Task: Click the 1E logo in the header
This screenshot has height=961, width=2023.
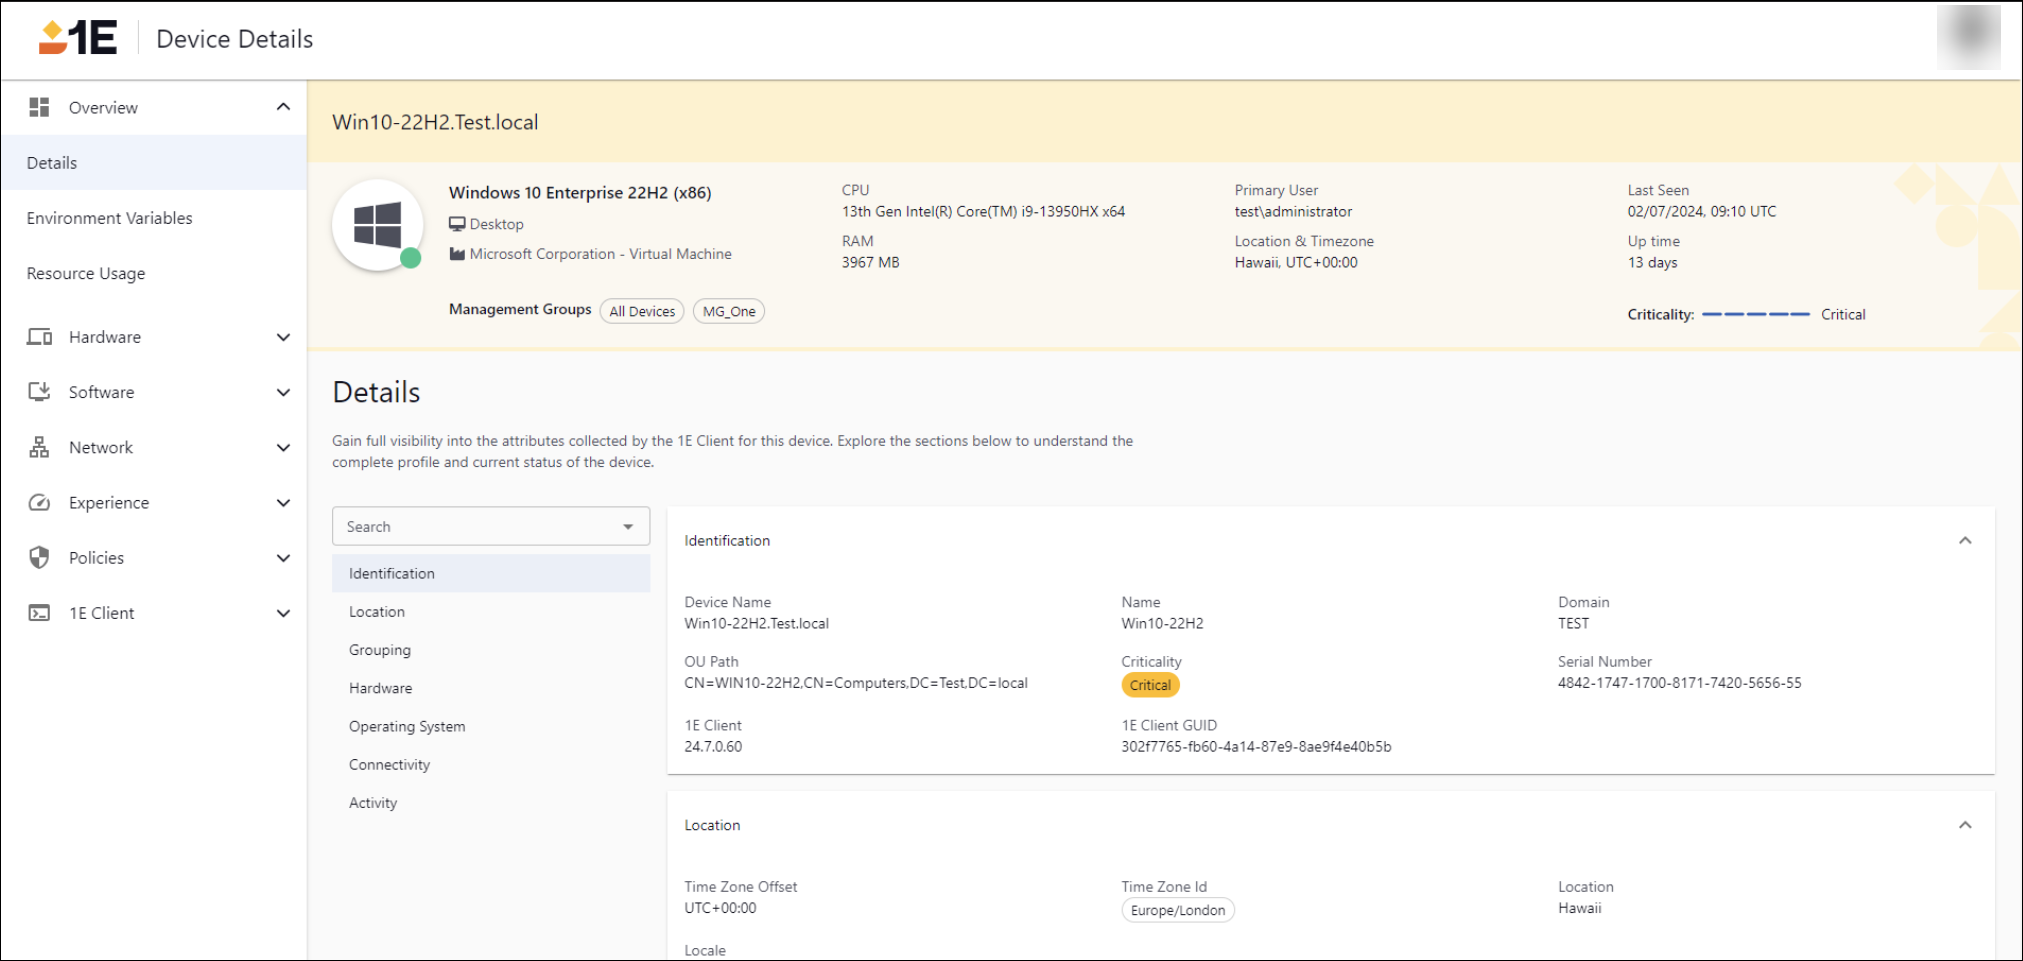Action: point(78,38)
